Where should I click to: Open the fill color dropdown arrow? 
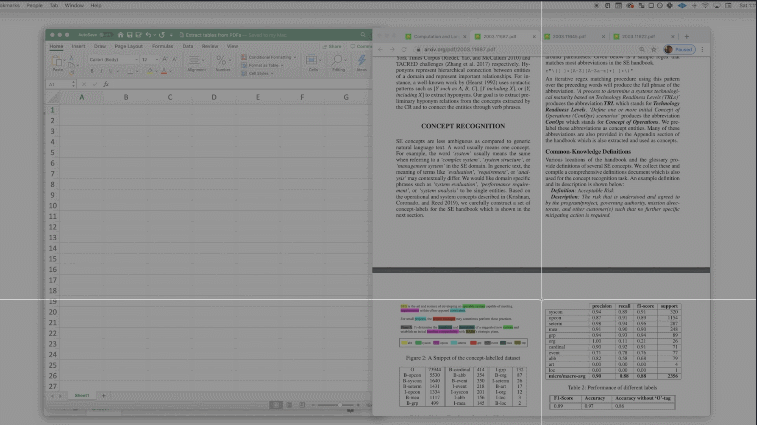[x=156, y=71]
